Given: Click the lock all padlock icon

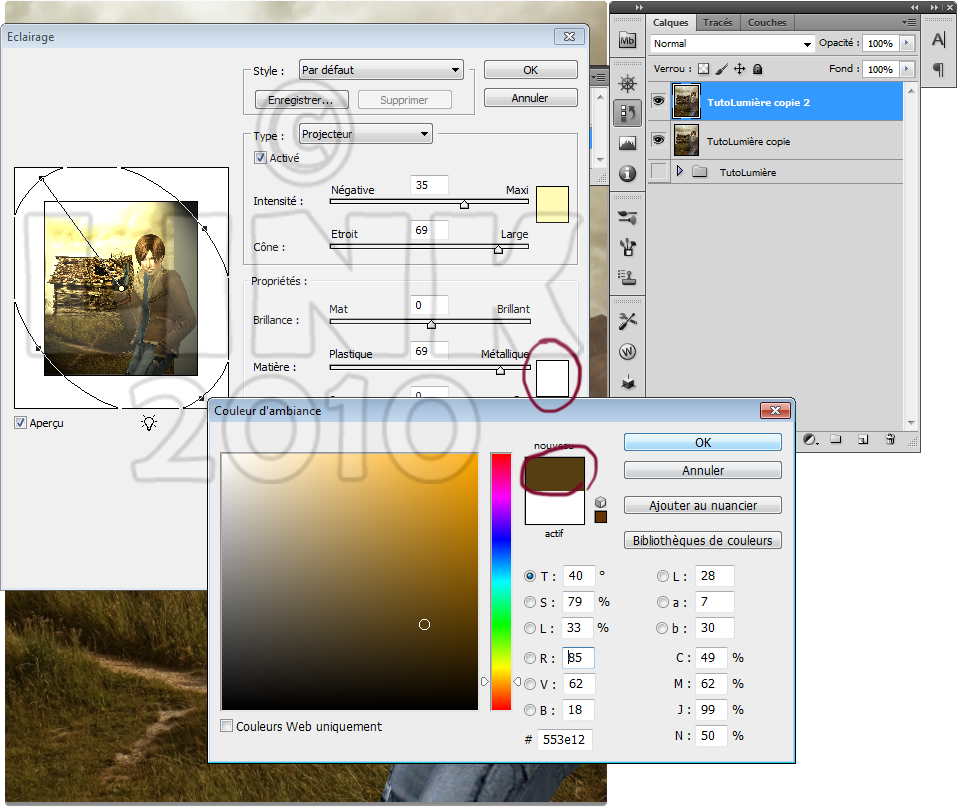Looking at the screenshot, I should click(758, 69).
